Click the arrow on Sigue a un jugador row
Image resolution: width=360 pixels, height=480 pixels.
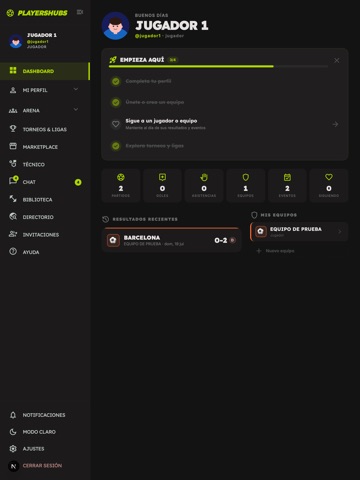tap(335, 124)
